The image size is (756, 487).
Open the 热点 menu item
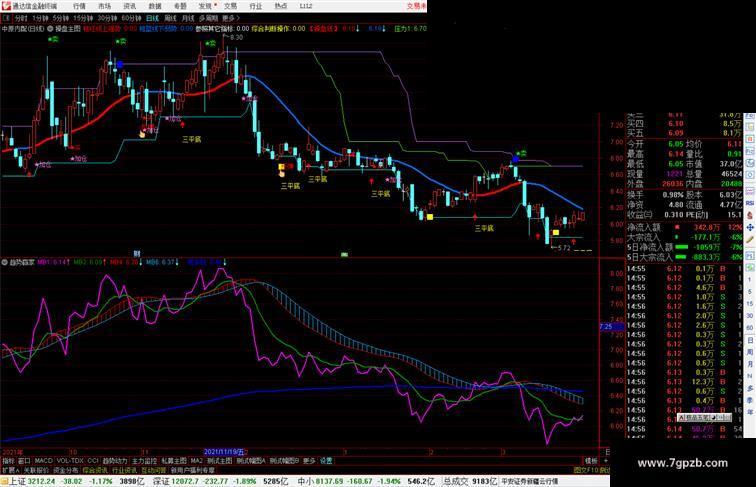point(281,6)
